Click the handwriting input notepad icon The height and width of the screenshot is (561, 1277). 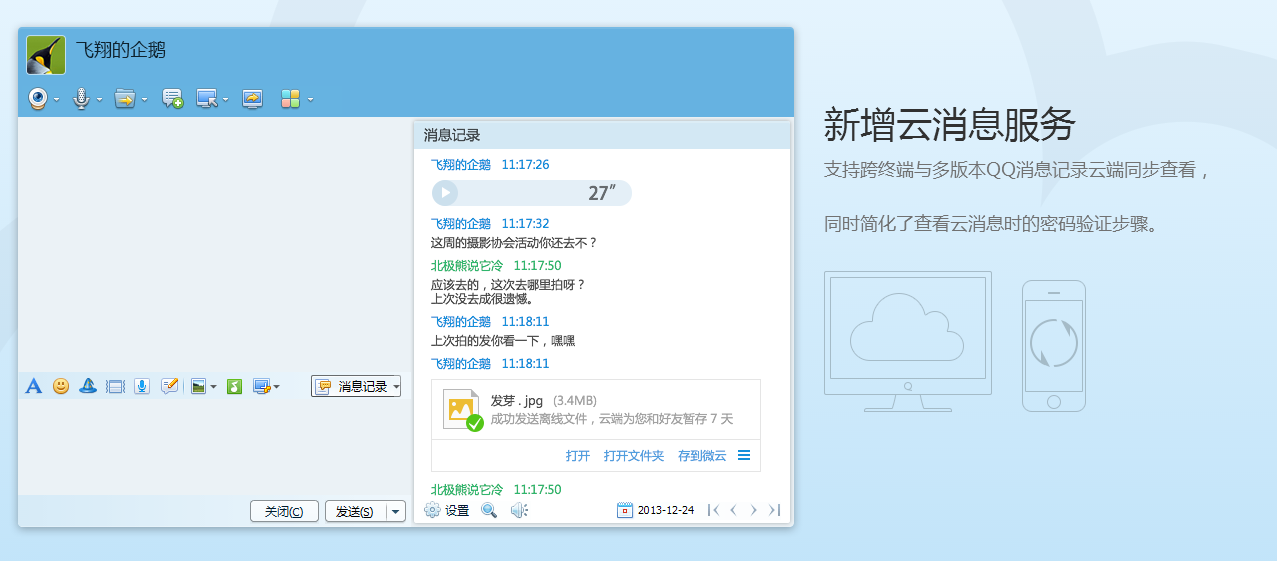click(169, 386)
